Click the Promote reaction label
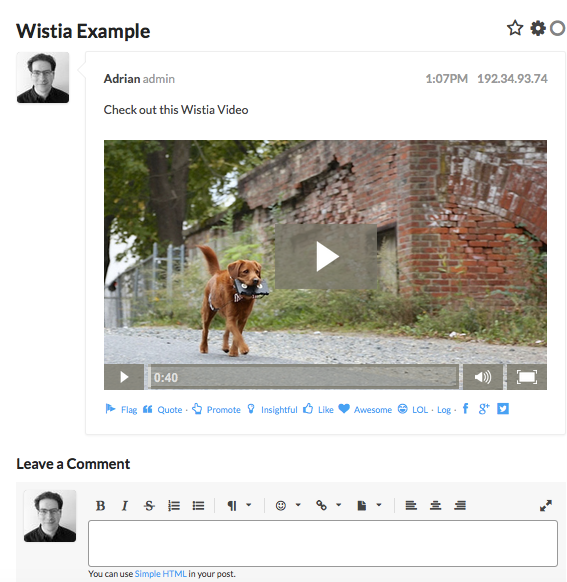Screen dimensions: 567x582 [223, 410]
